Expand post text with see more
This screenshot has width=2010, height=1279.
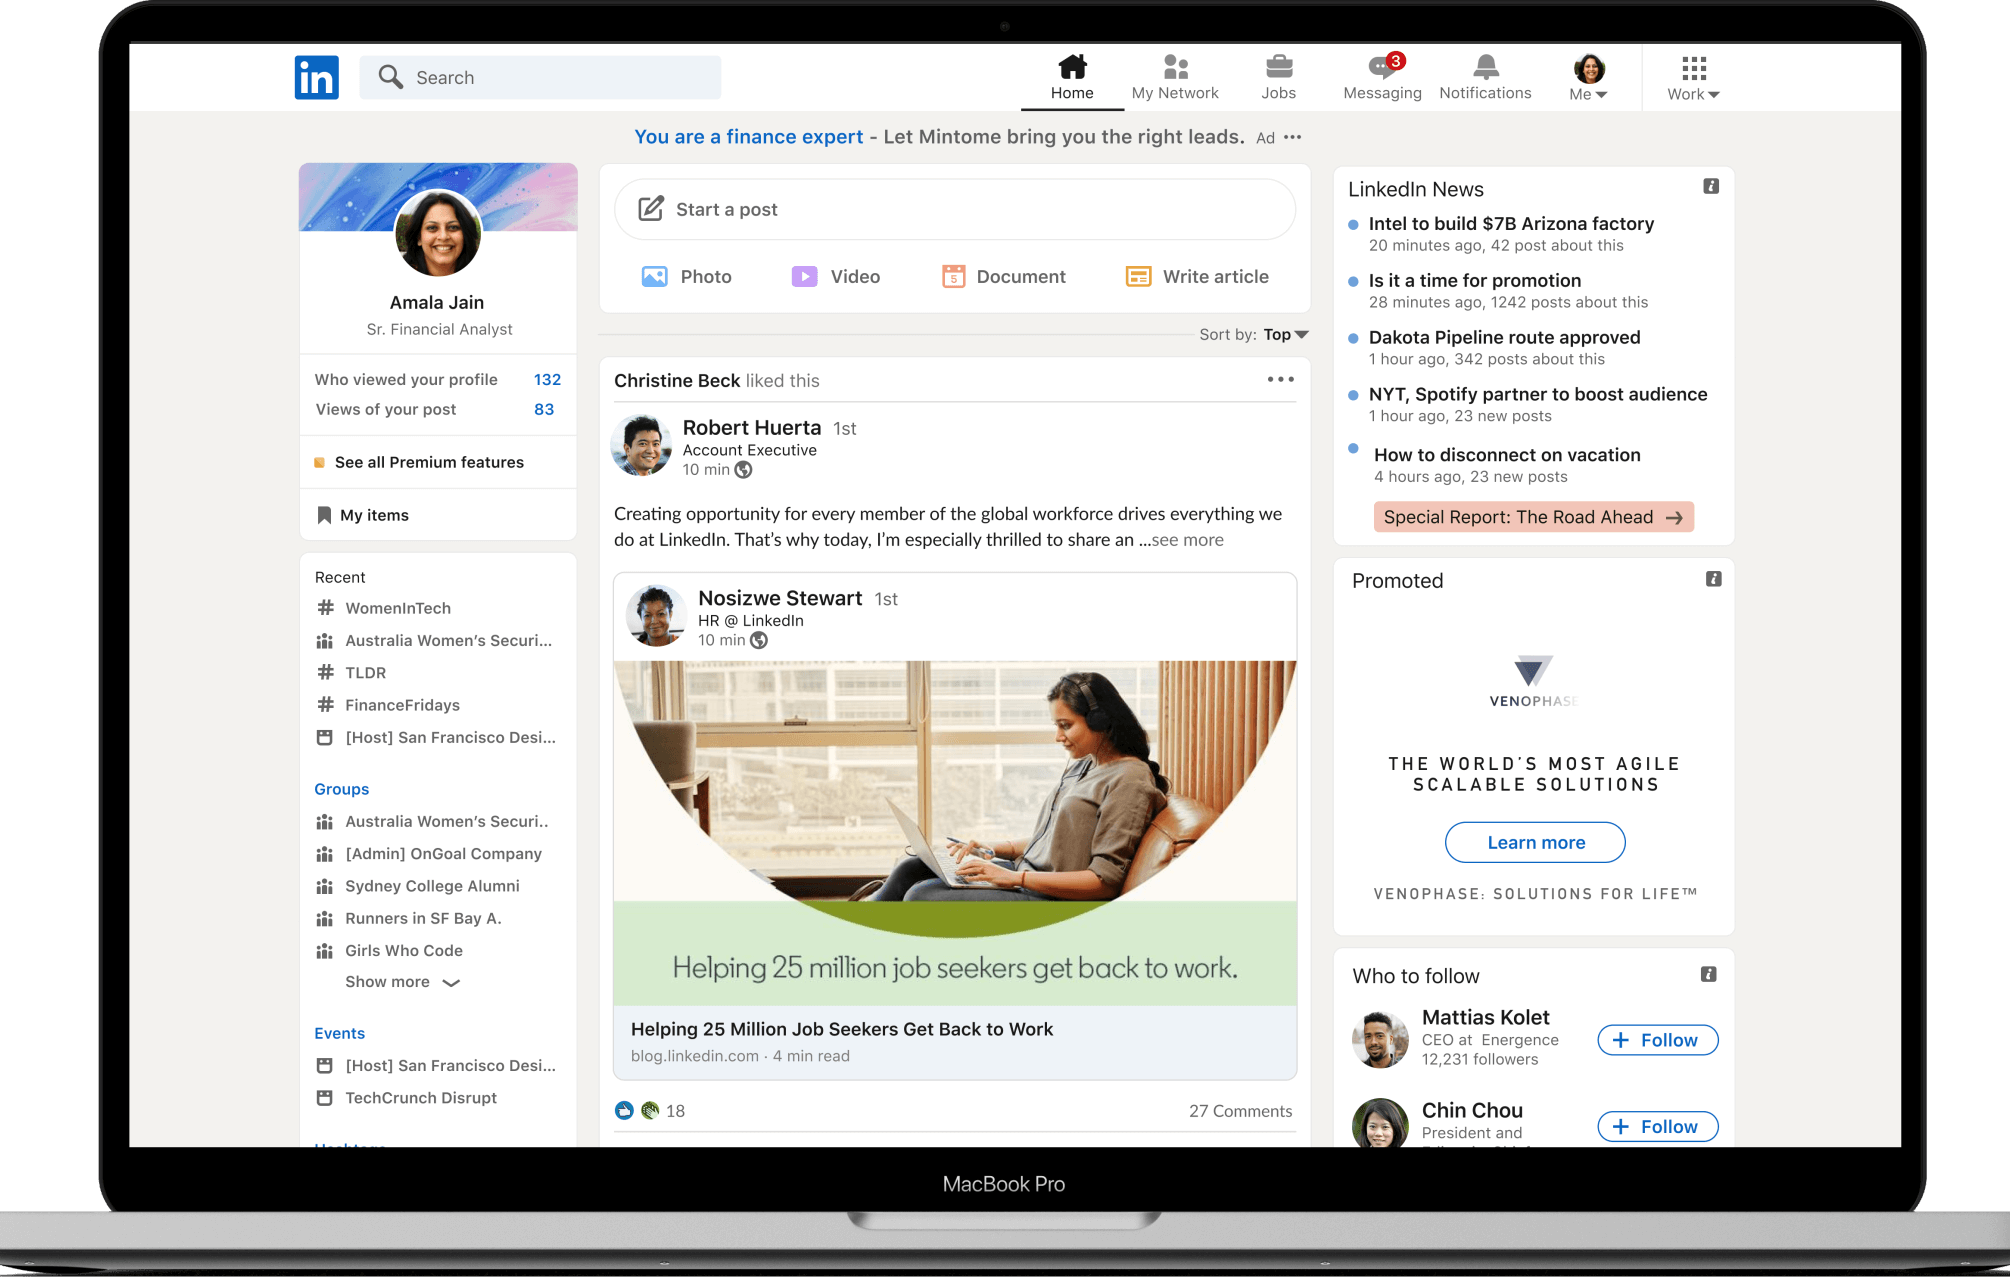tap(1187, 540)
